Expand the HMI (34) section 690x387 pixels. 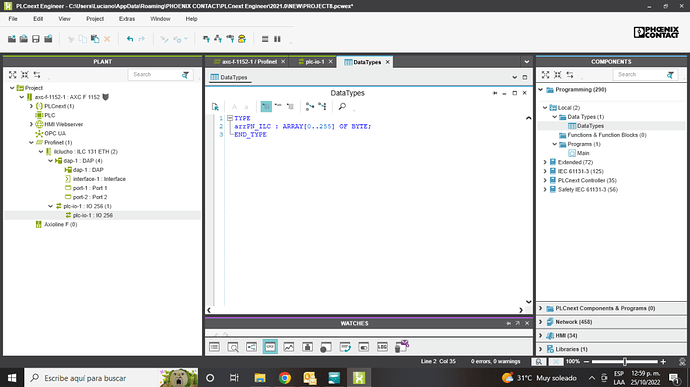[541, 335]
